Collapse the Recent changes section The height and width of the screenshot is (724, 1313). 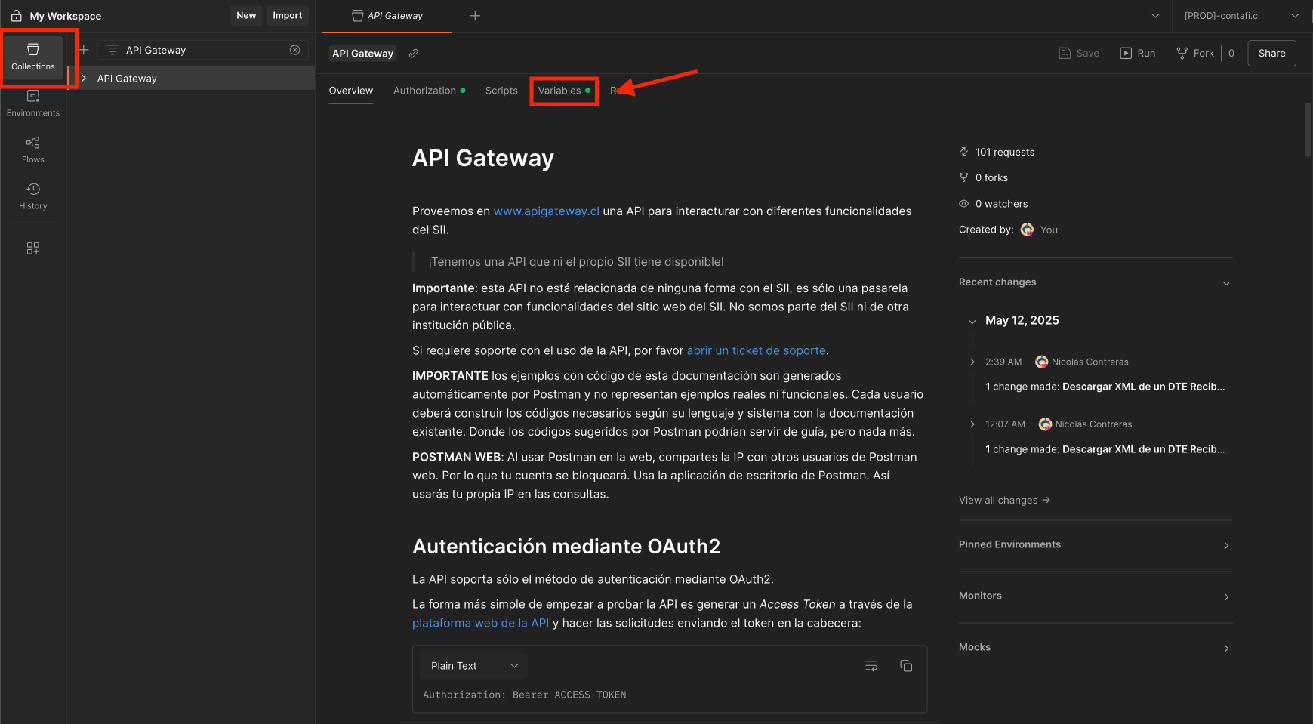point(1226,283)
